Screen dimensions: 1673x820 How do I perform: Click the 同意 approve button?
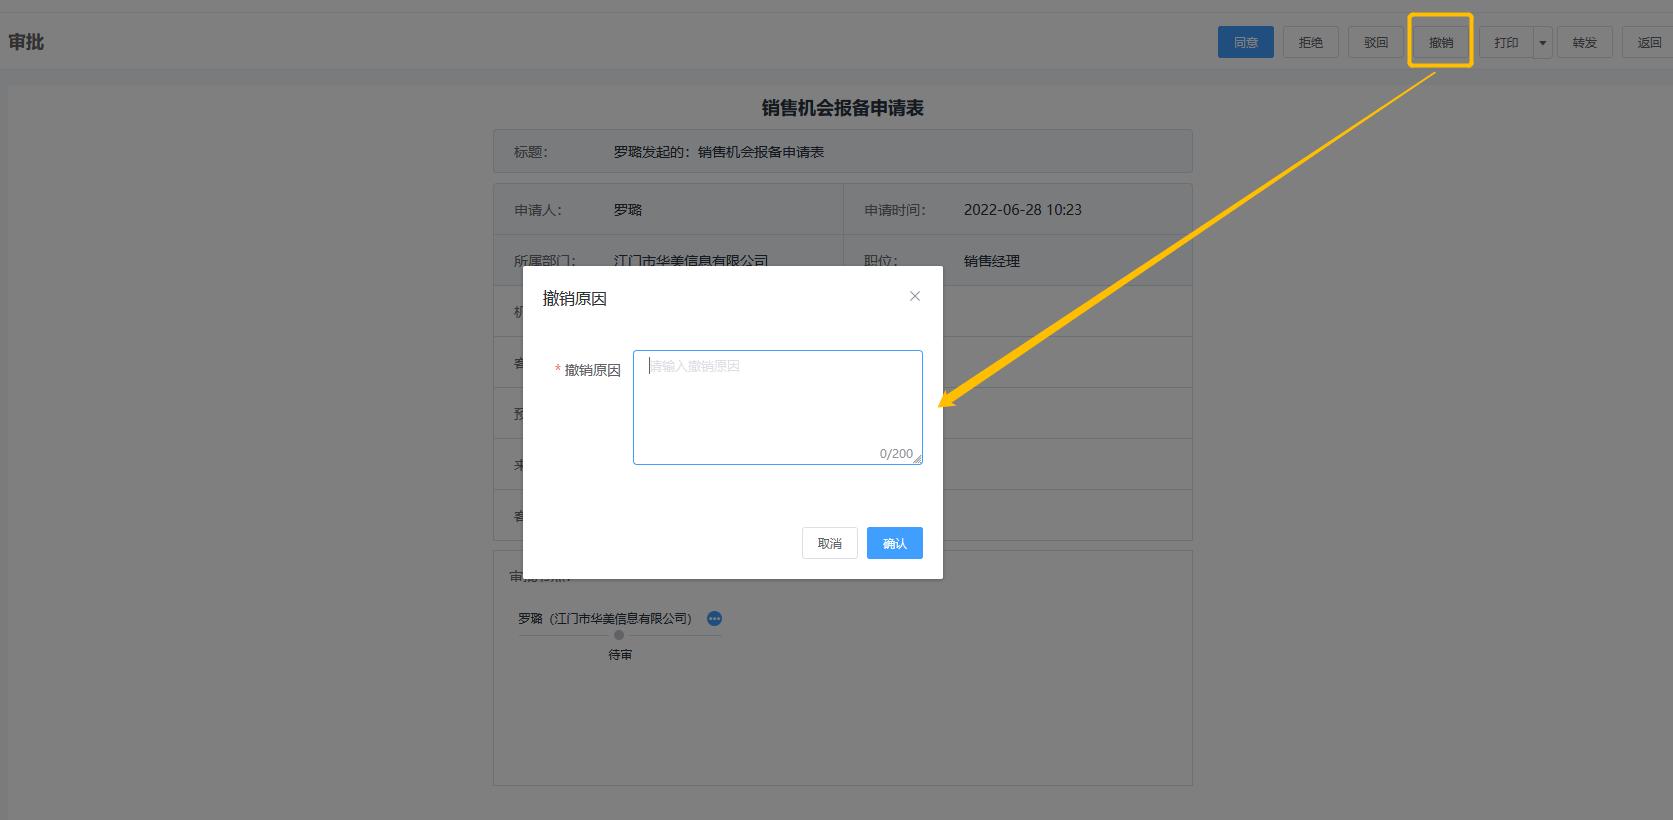[1245, 42]
